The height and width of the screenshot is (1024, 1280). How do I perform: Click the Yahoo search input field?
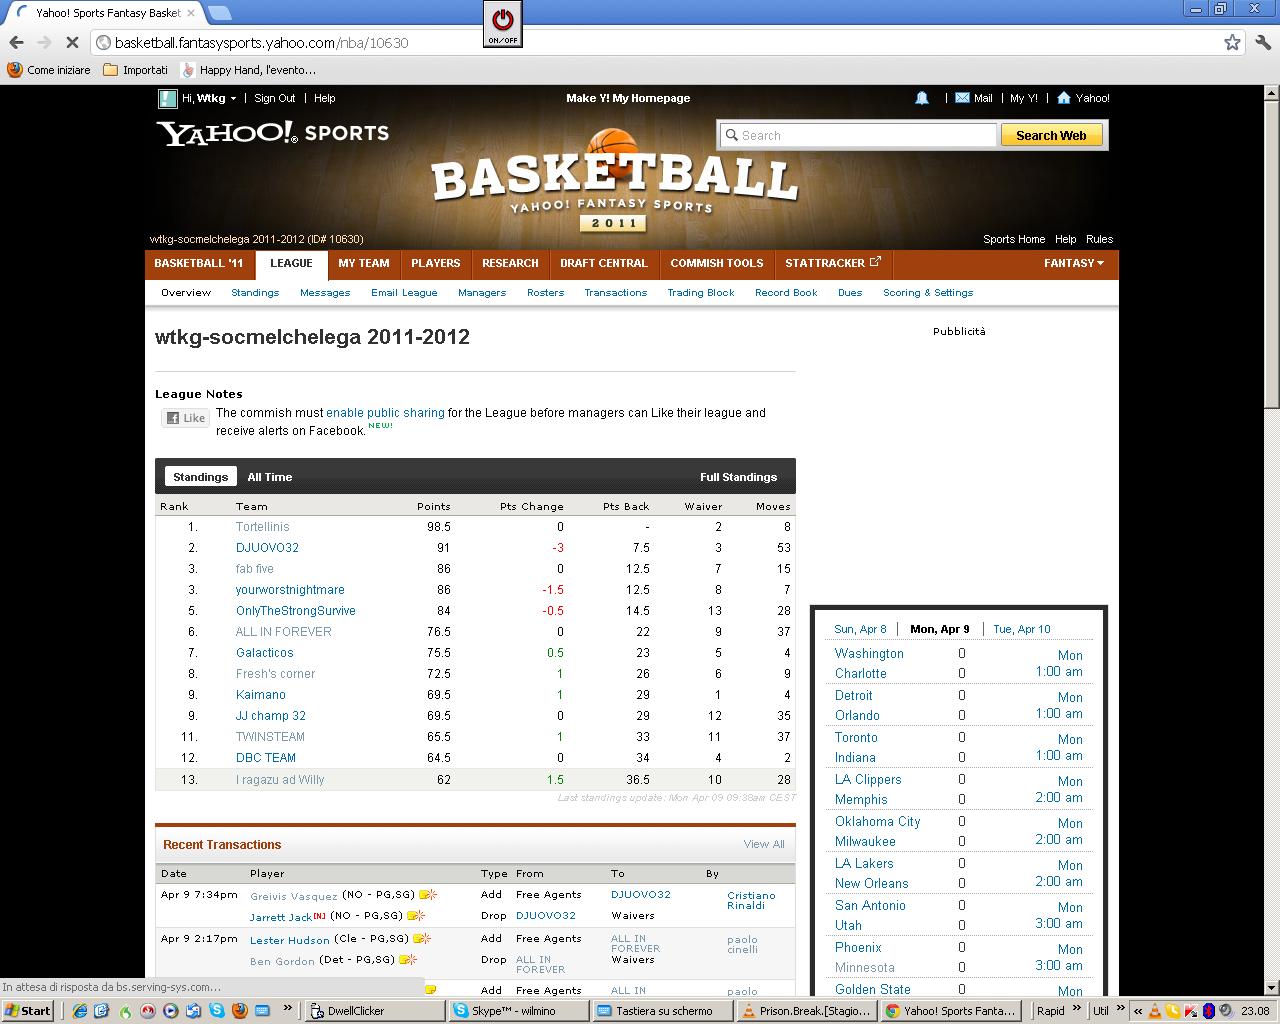tap(858, 135)
